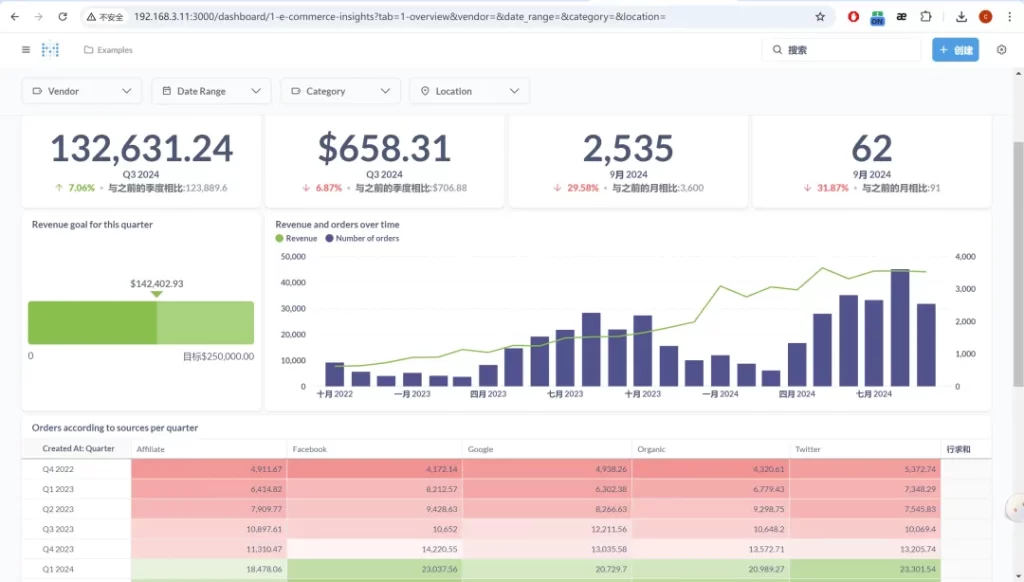Open the browser extensions puzzle icon
The height and width of the screenshot is (582, 1024).
point(926,17)
